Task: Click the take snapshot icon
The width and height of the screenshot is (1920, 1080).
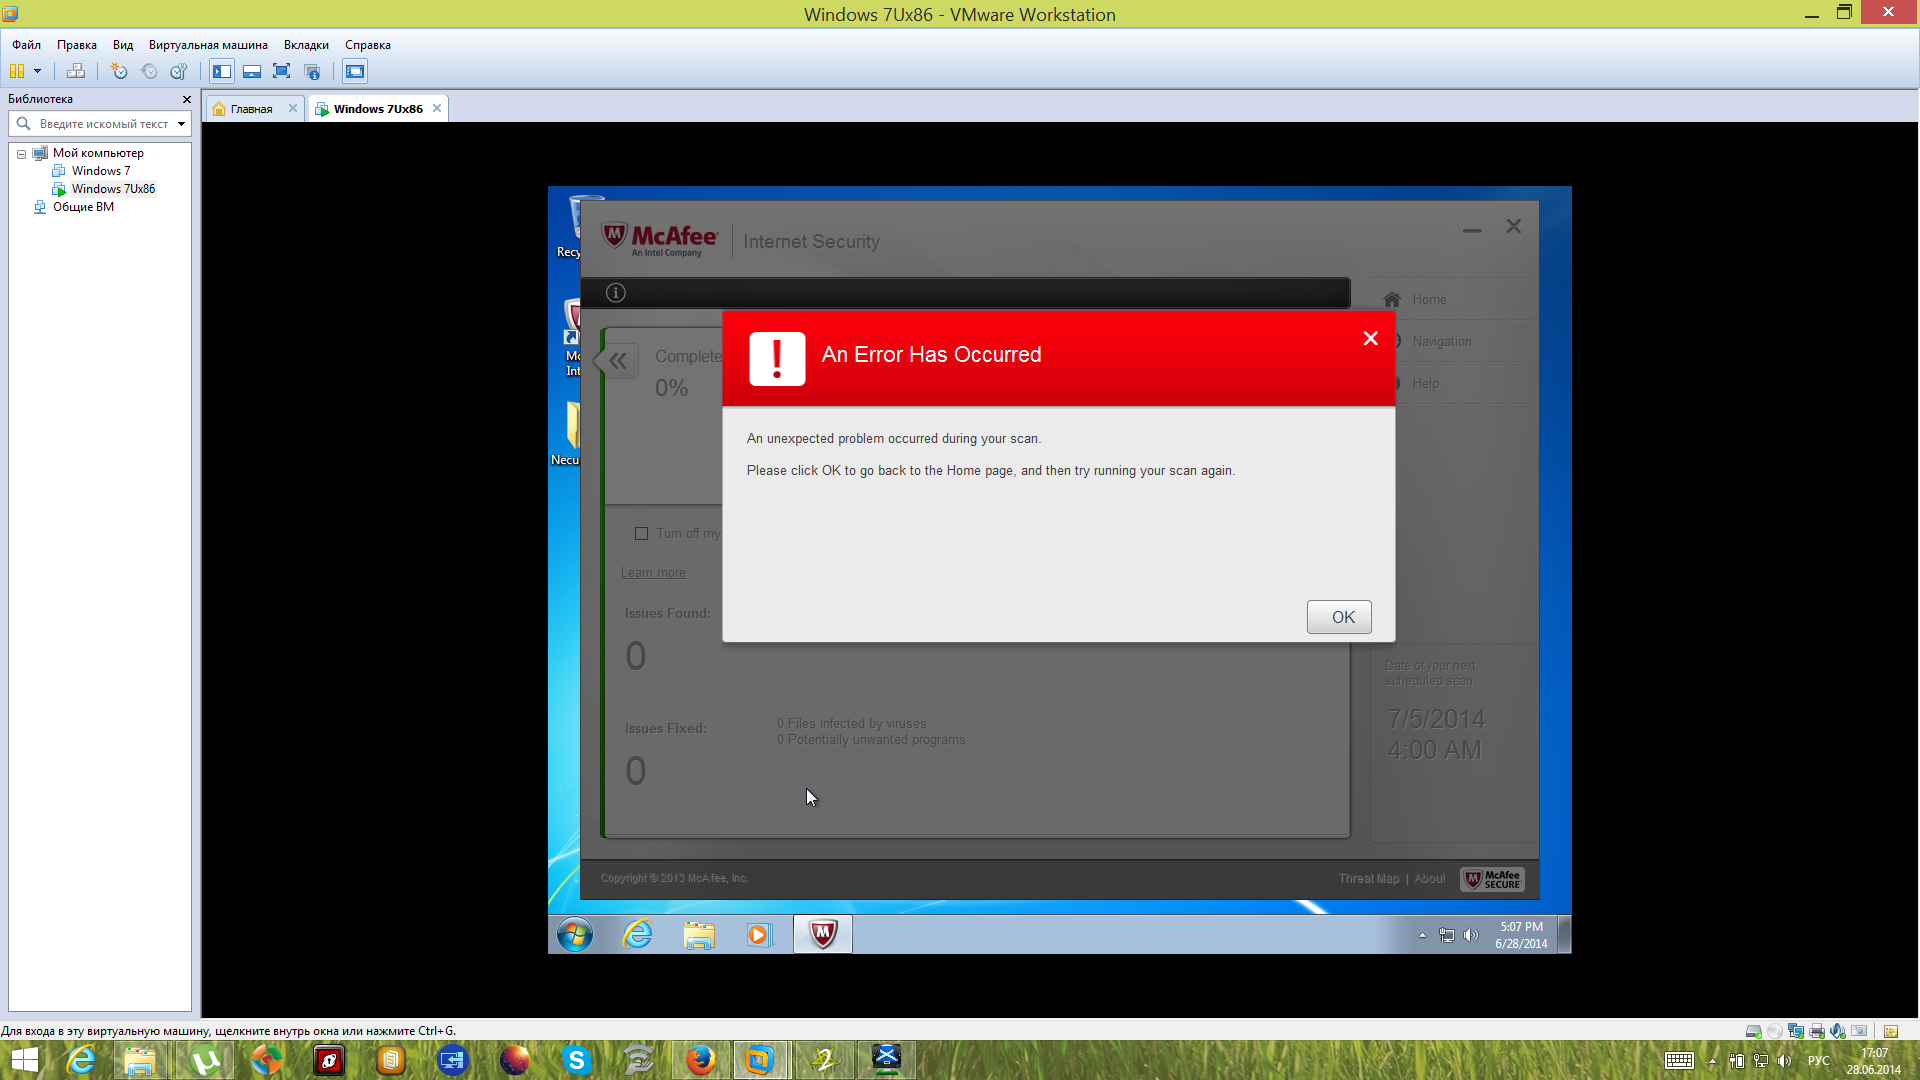Action: pos(119,71)
